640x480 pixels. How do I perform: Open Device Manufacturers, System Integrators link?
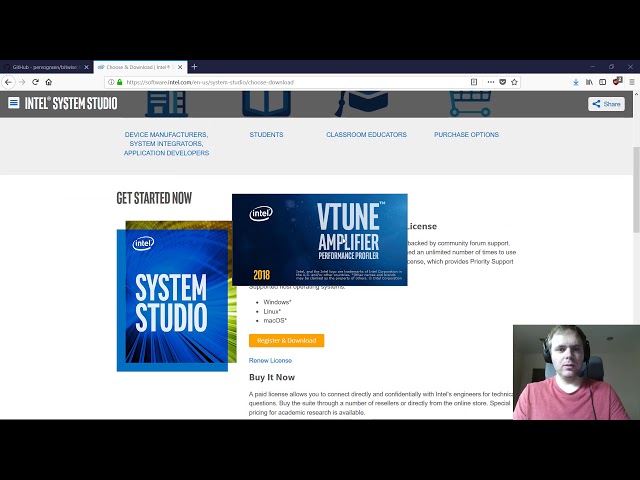[x=167, y=144]
